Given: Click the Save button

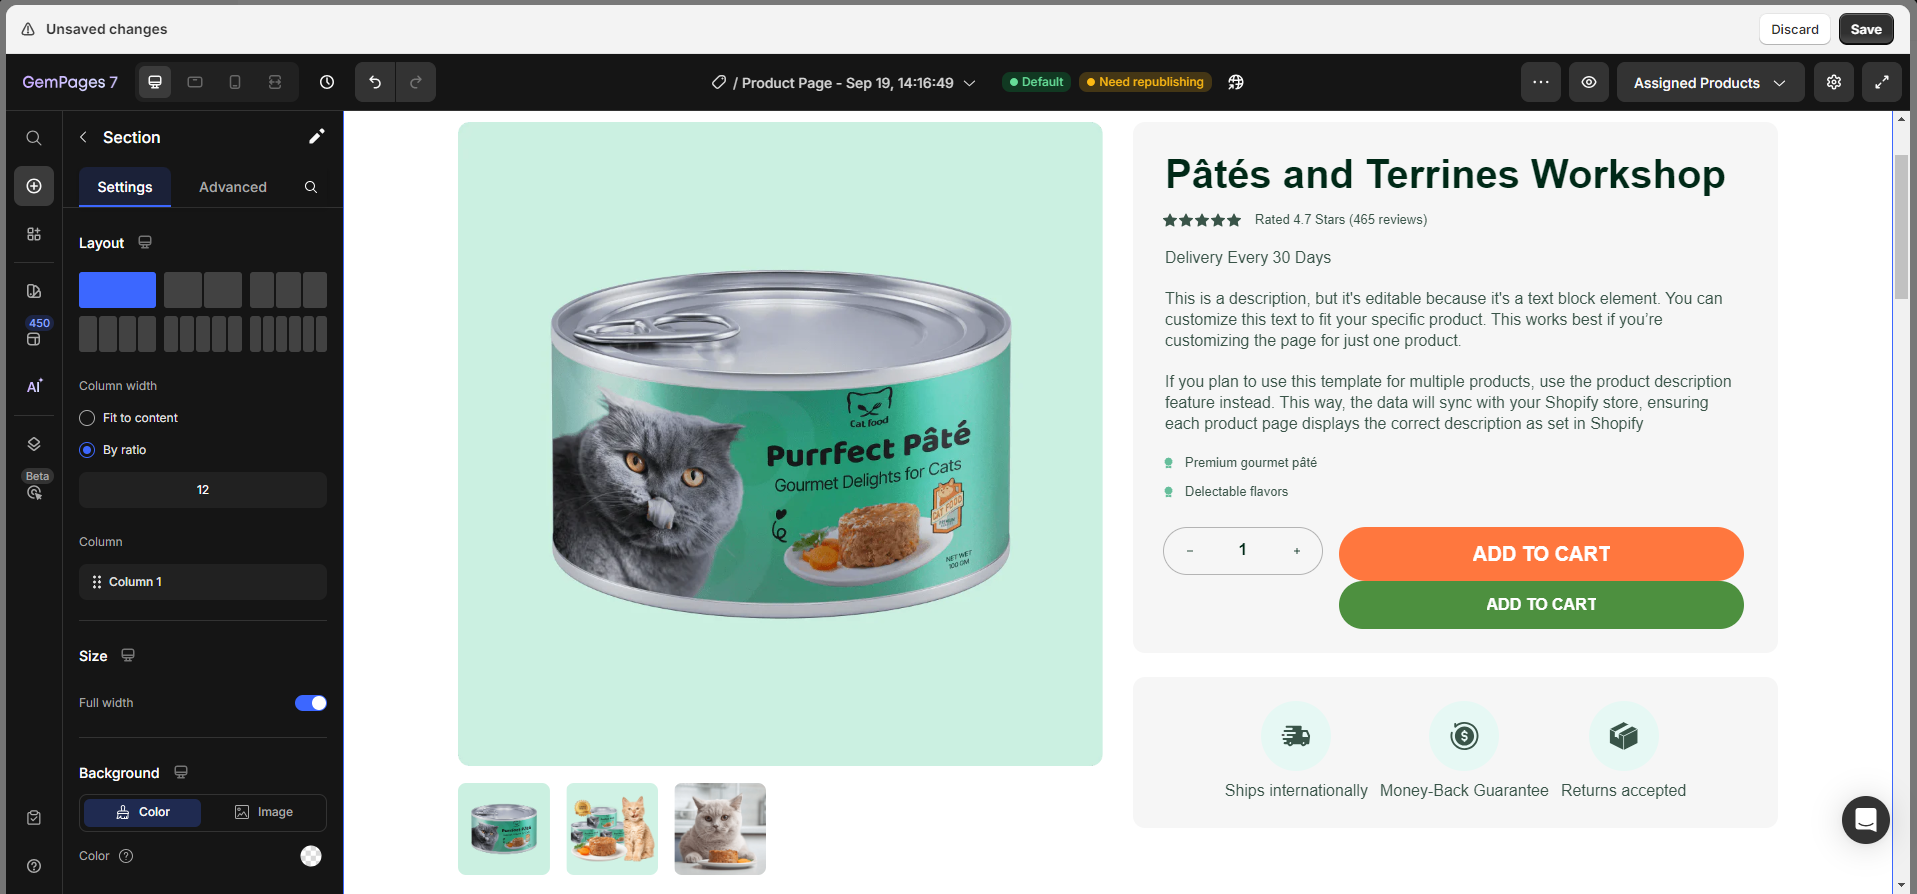Looking at the screenshot, I should point(1865,29).
